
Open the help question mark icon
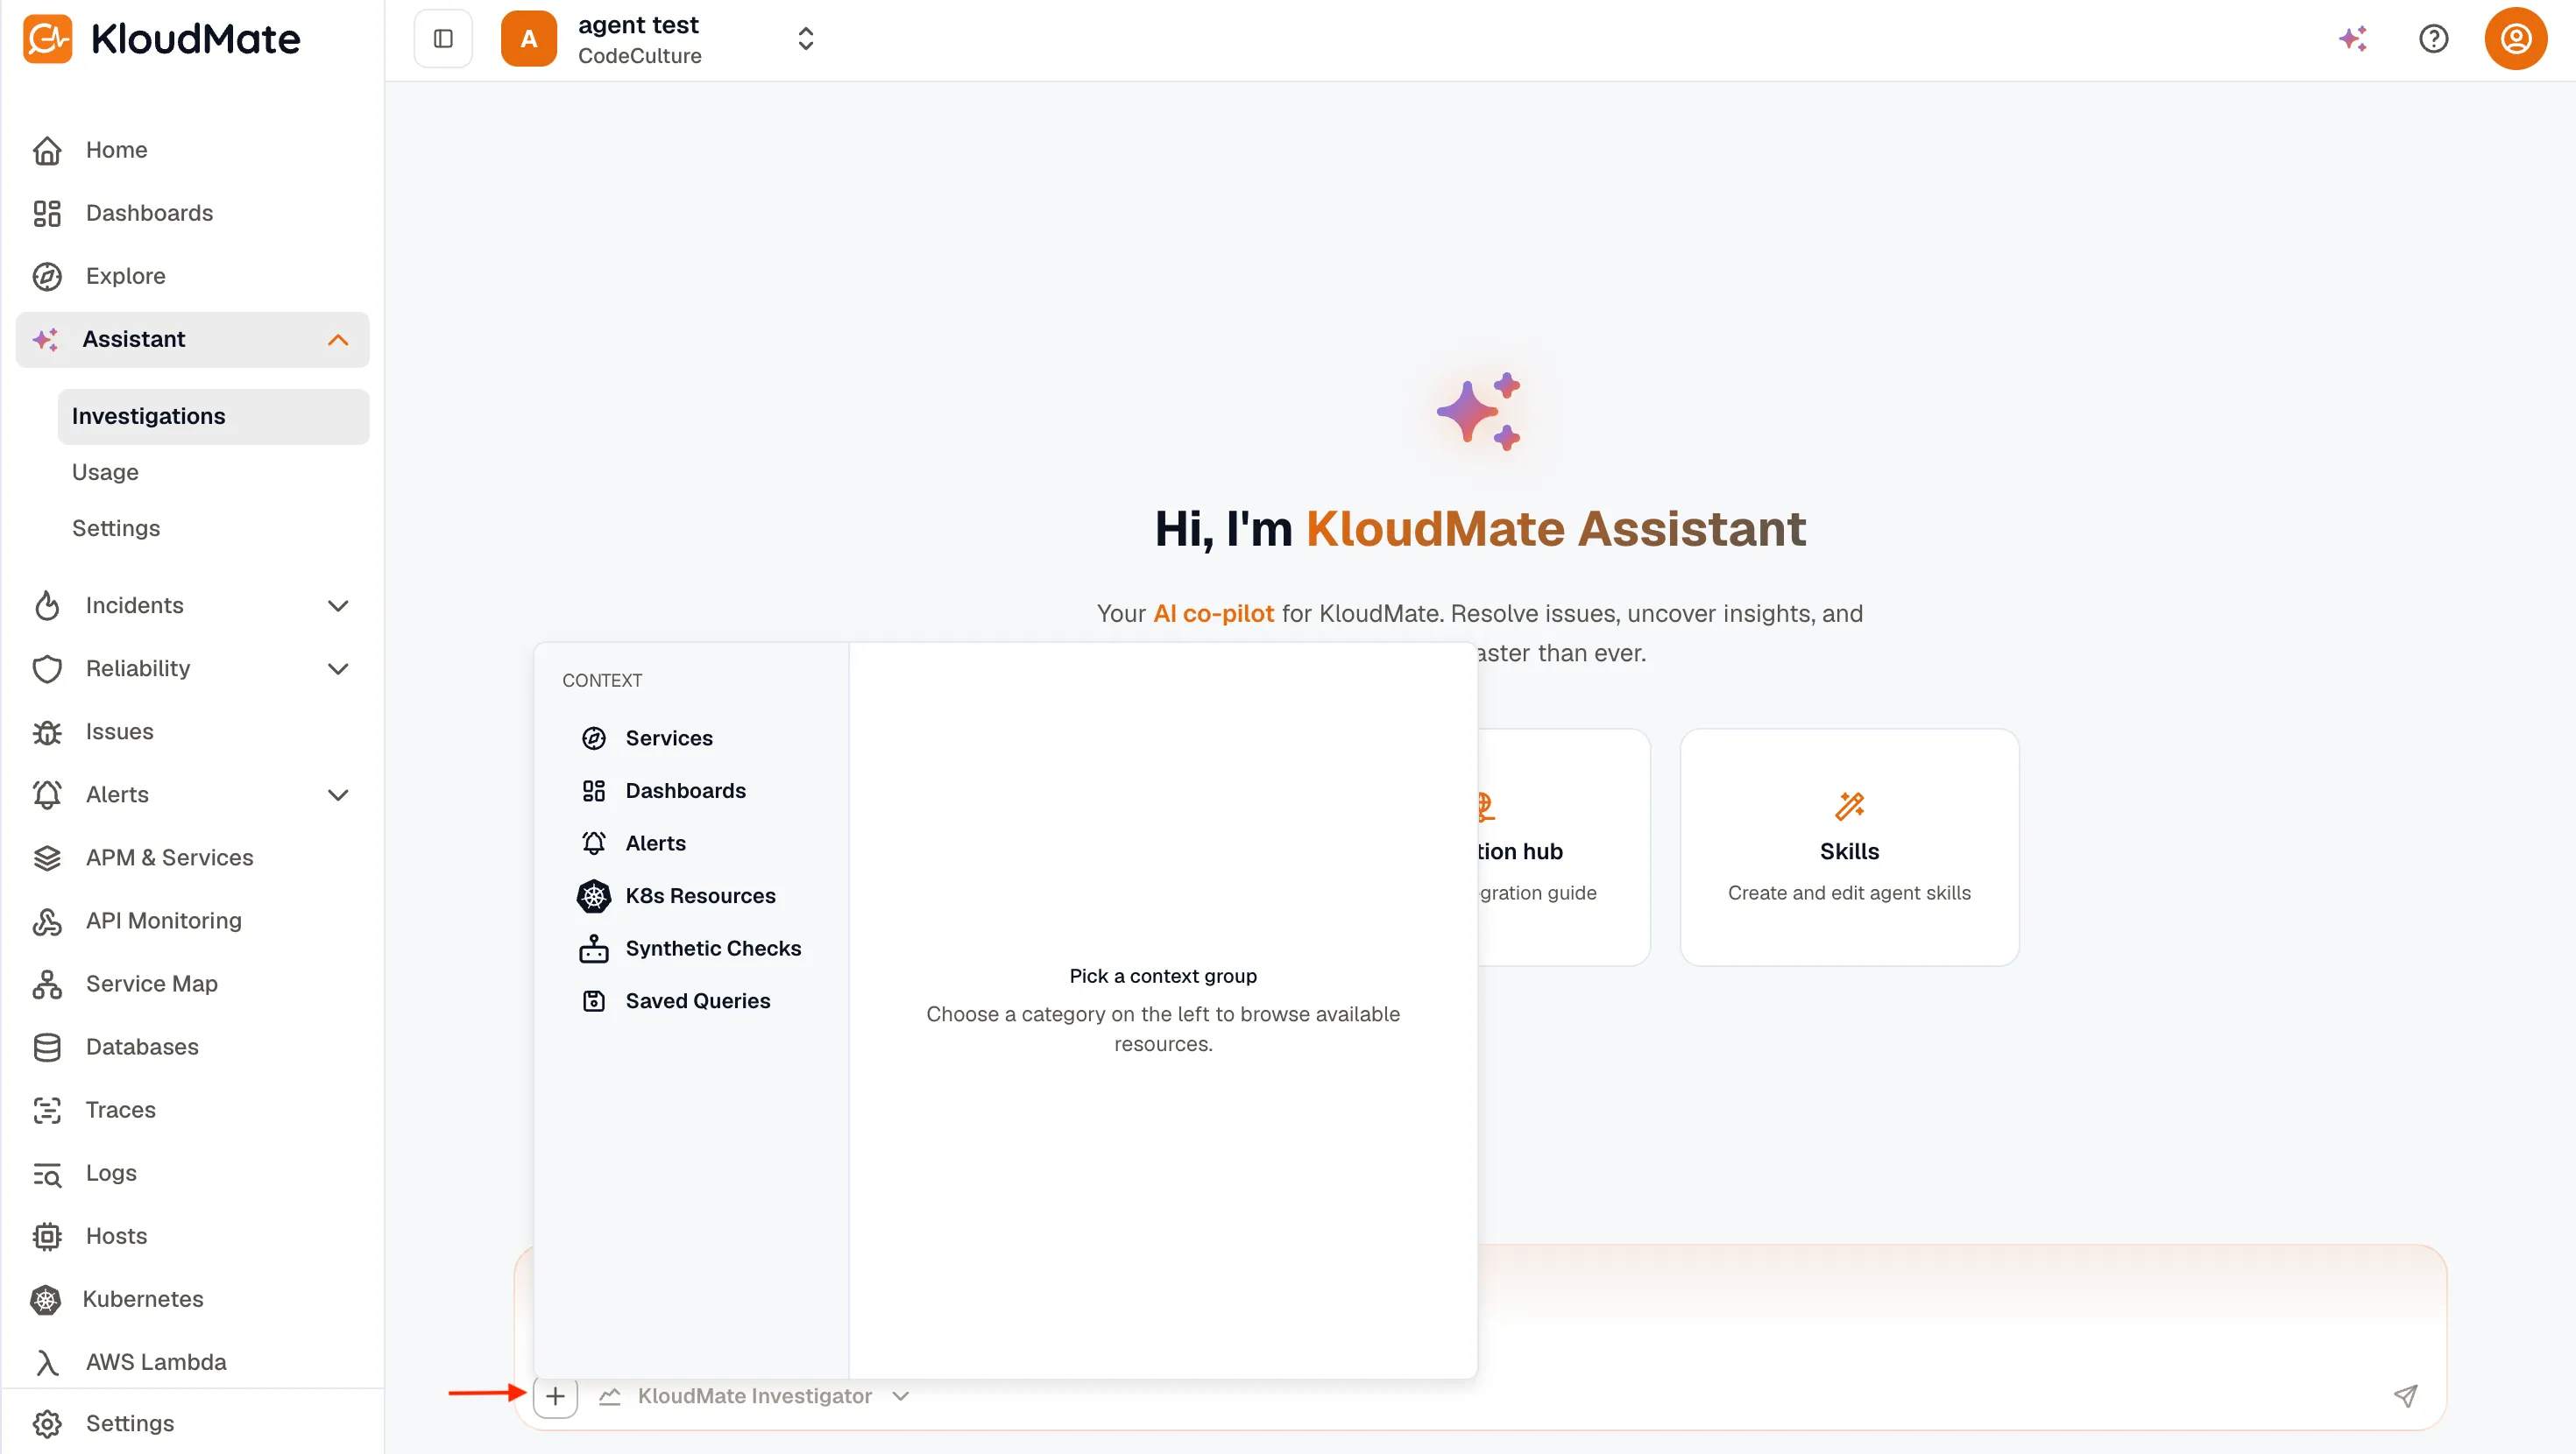(x=2433, y=39)
